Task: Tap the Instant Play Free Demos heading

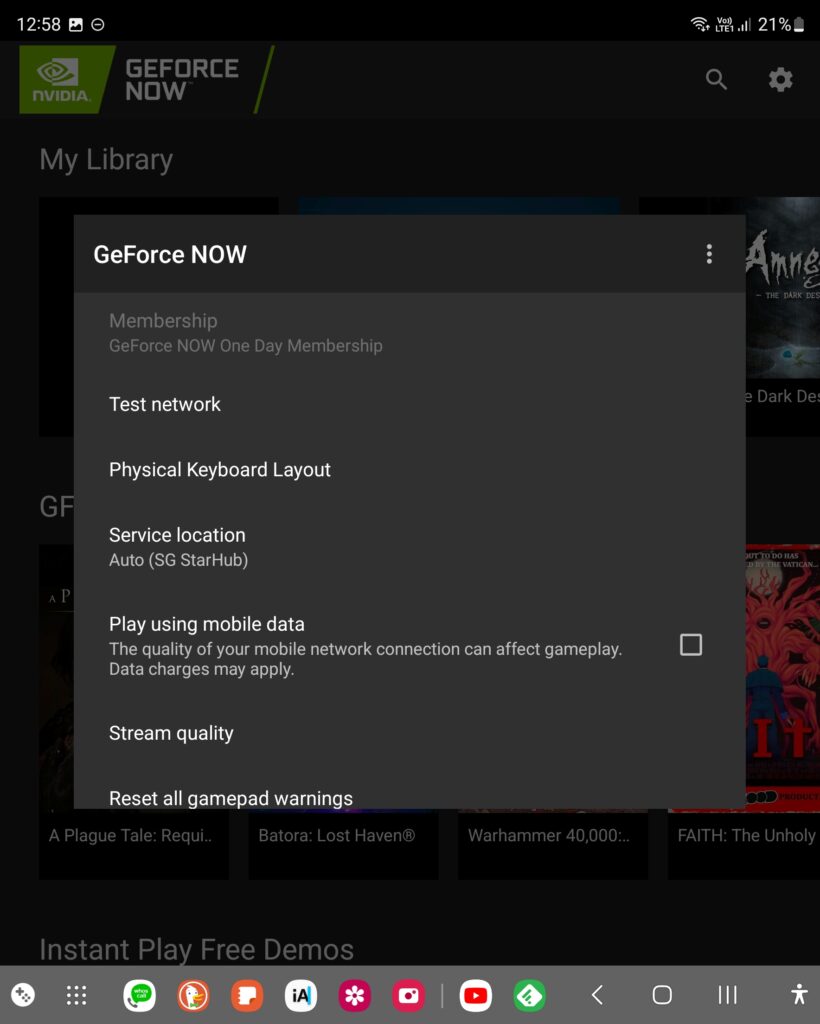Action: click(197, 950)
